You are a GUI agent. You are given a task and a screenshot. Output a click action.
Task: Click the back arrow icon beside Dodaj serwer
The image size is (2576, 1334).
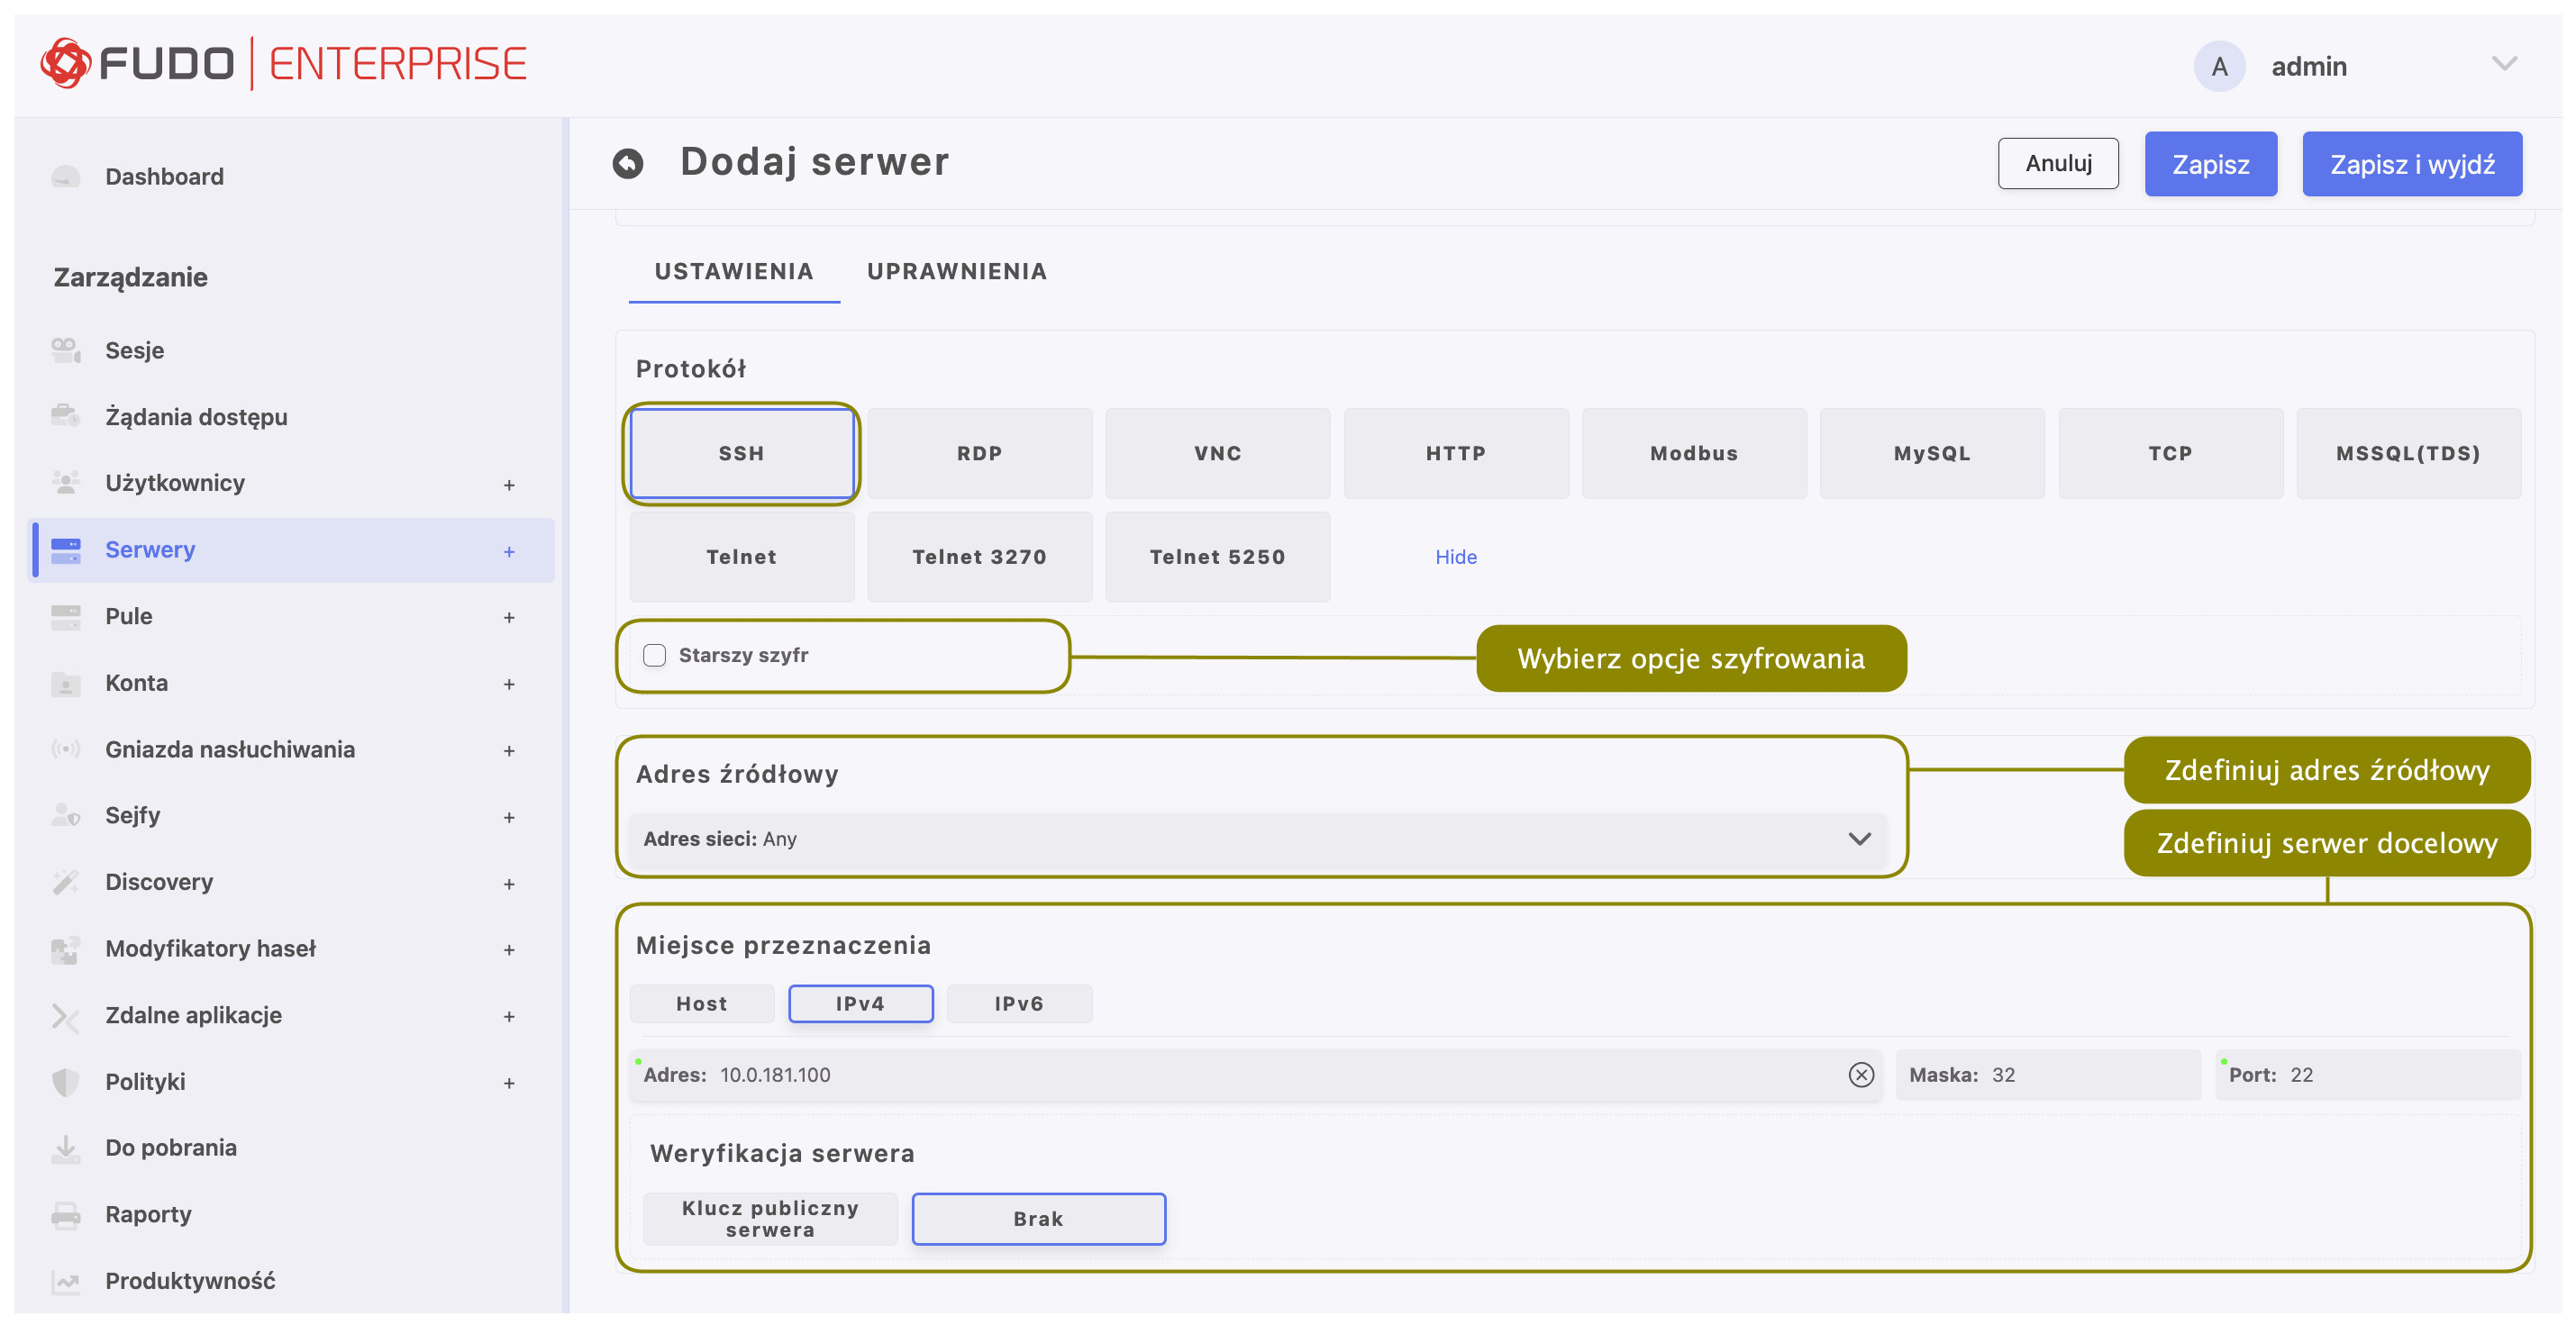[x=628, y=163]
